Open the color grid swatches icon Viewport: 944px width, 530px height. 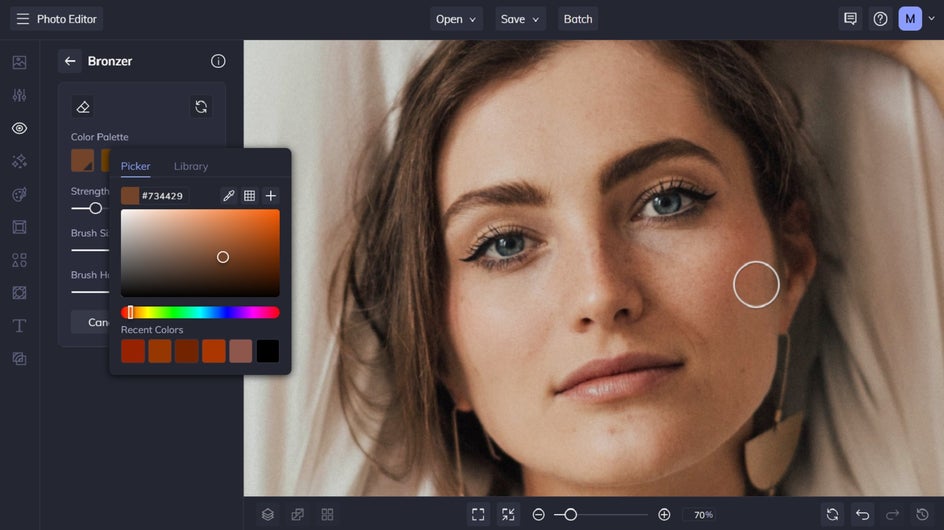(x=249, y=196)
